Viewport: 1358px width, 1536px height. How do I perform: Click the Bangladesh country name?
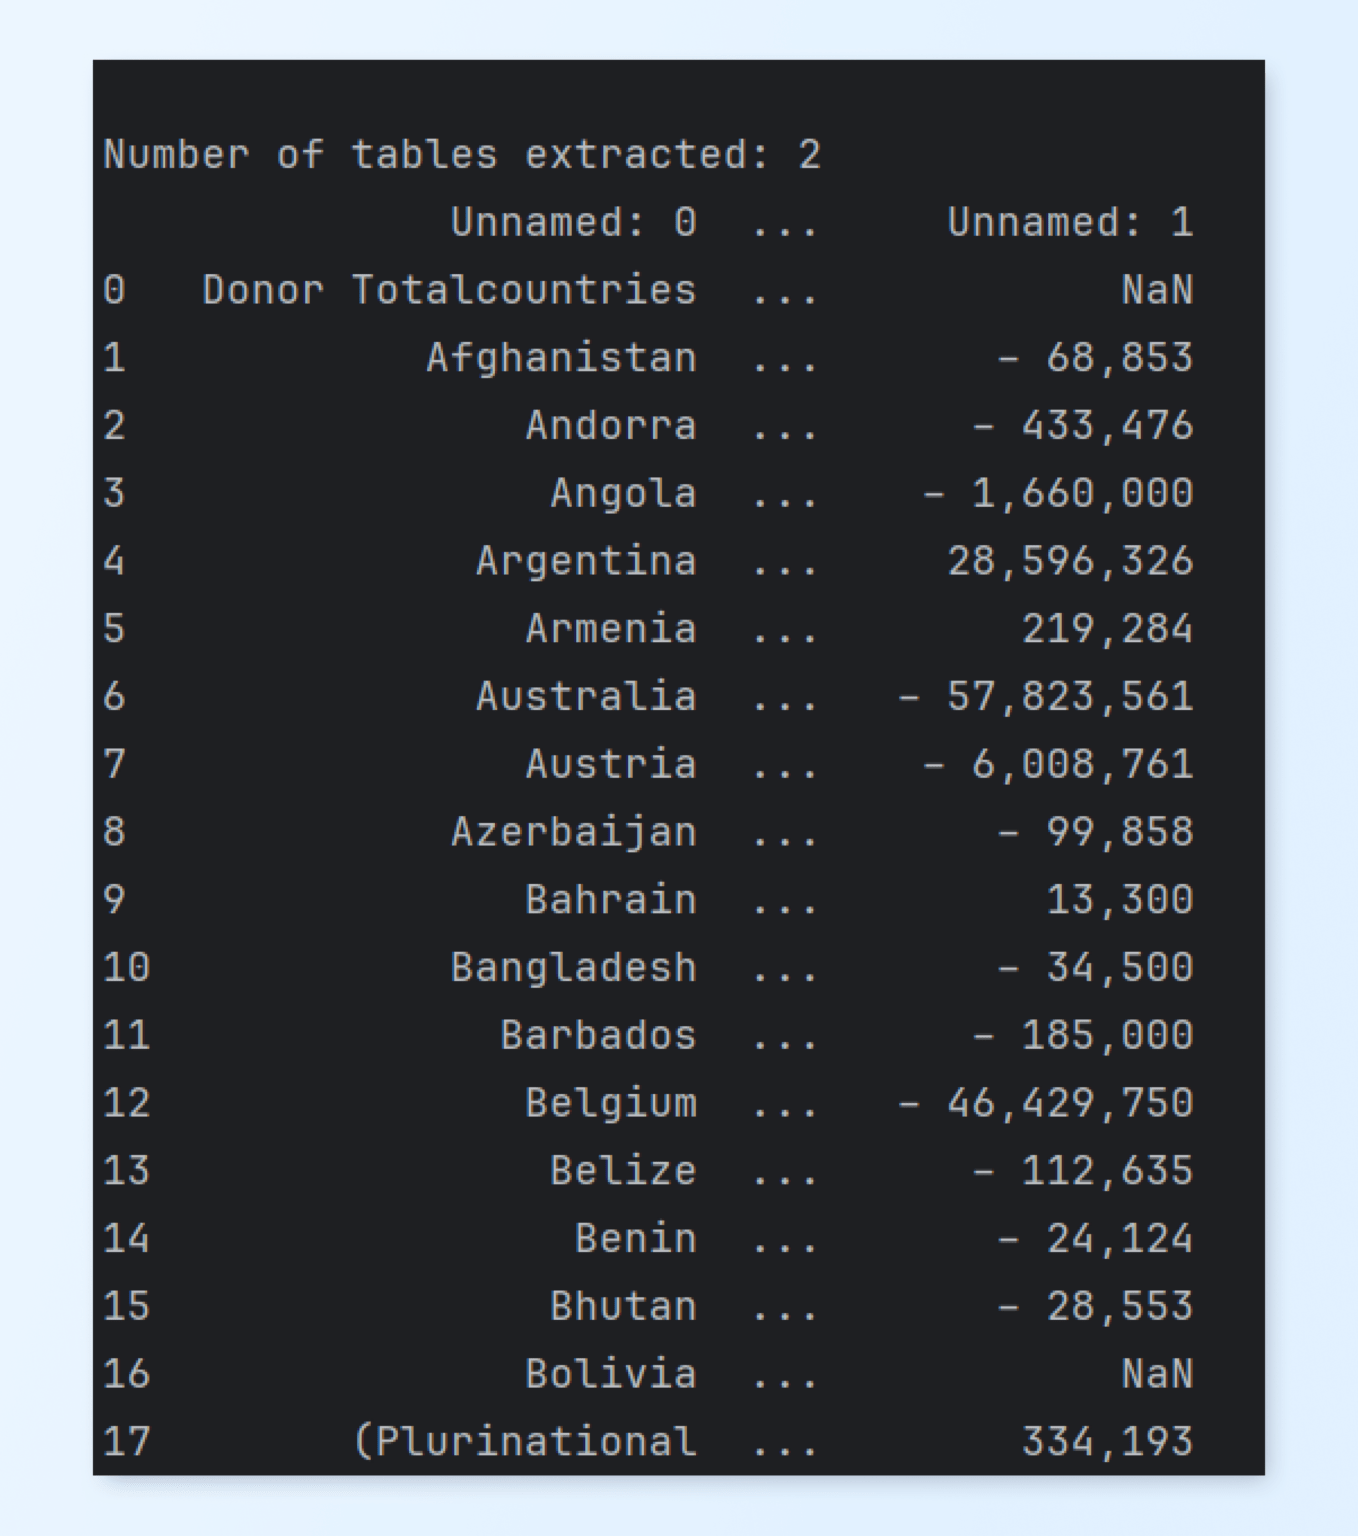pos(573,968)
